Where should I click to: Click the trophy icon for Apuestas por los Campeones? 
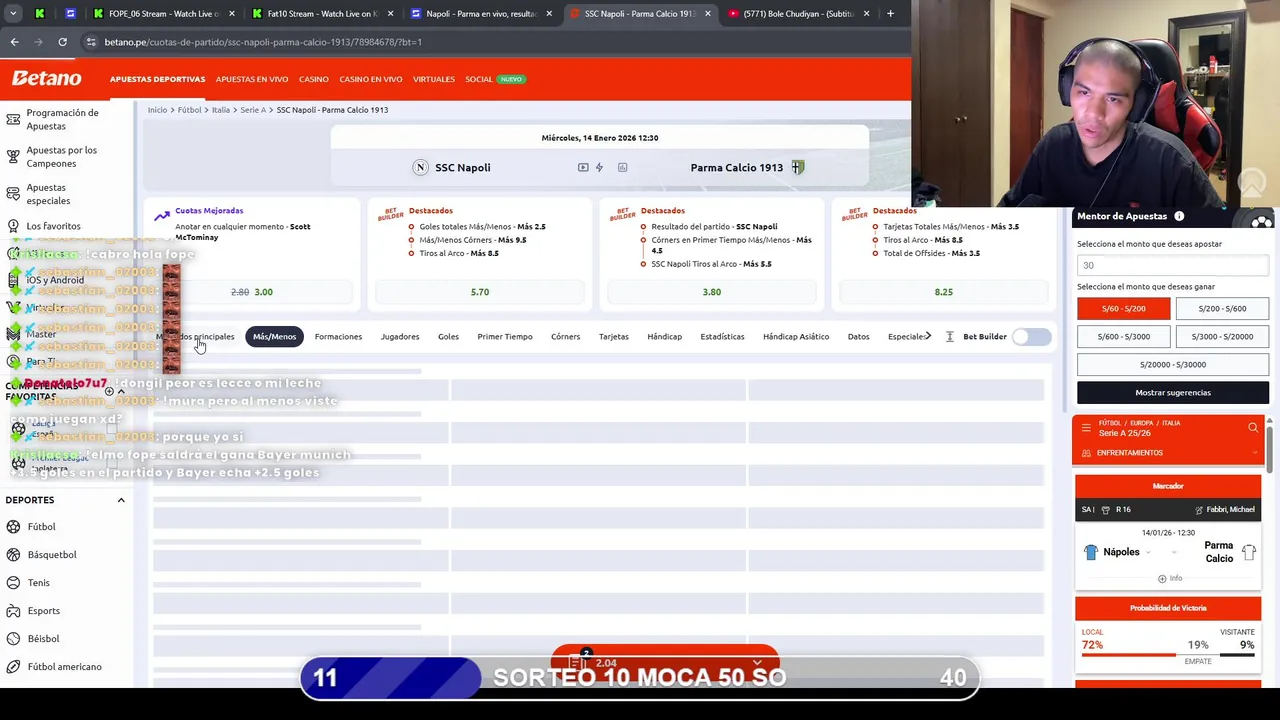pyautogui.click(x=13, y=157)
